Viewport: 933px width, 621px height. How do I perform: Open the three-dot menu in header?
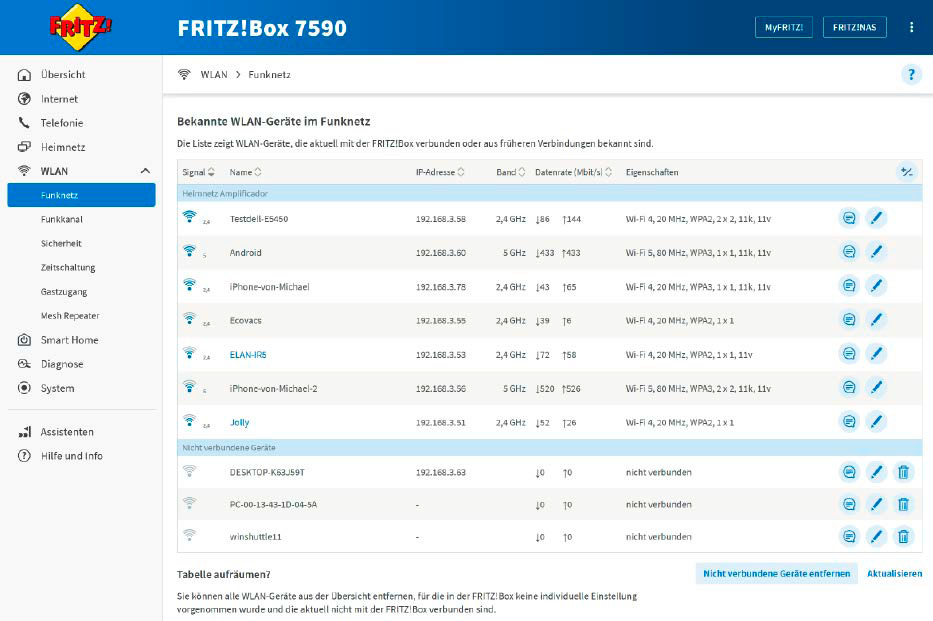pyautogui.click(x=911, y=27)
